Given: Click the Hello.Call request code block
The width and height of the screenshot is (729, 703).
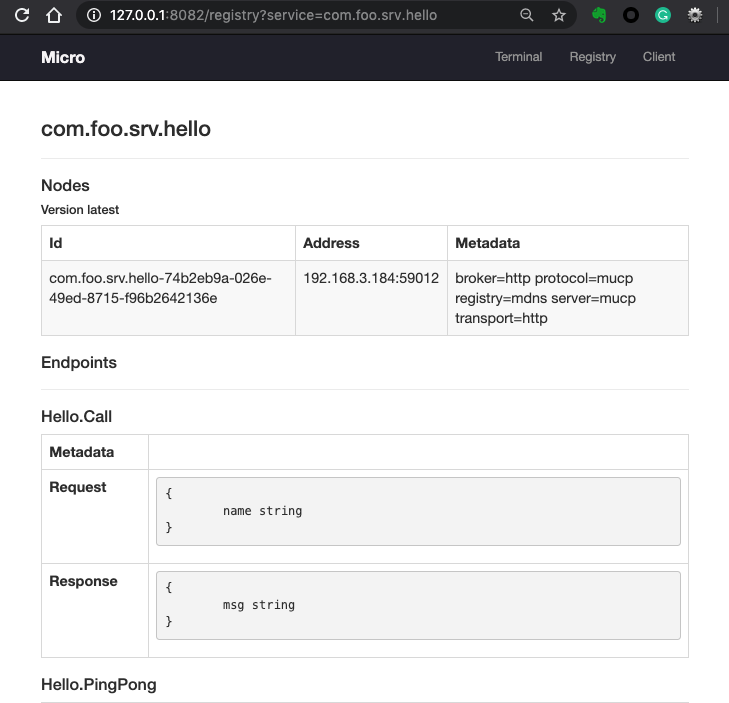Looking at the screenshot, I should [x=417, y=511].
